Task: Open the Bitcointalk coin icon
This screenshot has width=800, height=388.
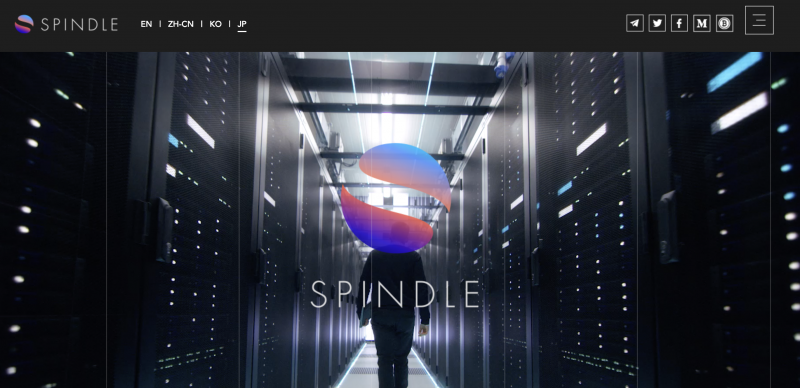Action: click(724, 23)
